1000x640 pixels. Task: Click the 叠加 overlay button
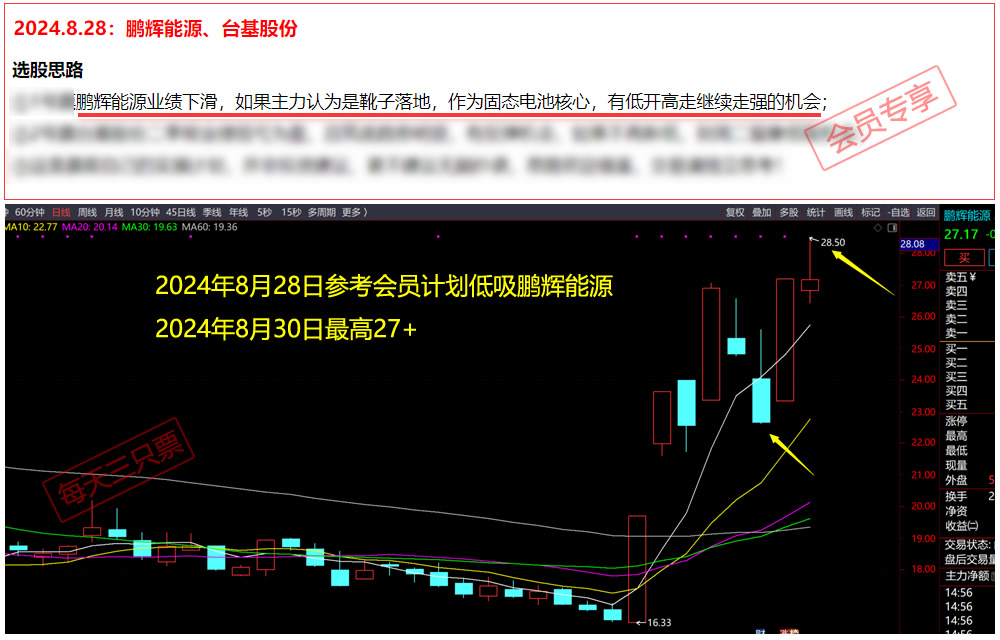[x=761, y=212]
